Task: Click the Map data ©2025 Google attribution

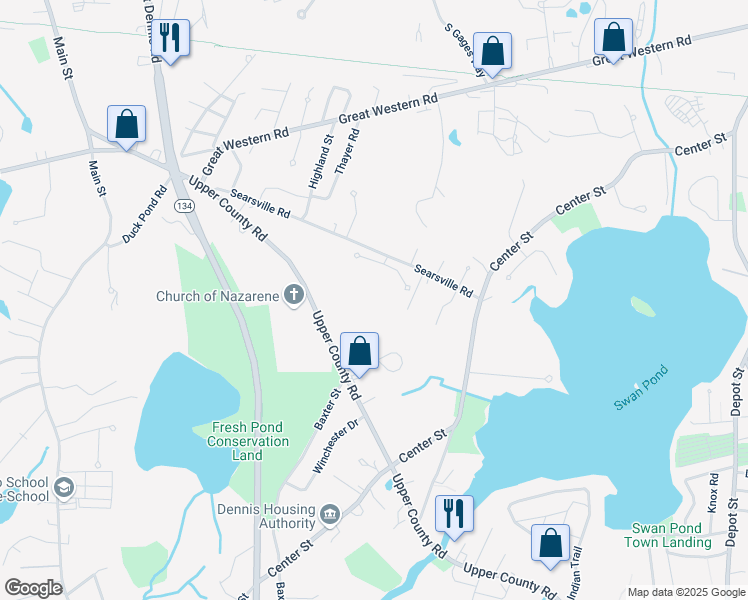Action: pyautogui.click(x=687, y=593)
